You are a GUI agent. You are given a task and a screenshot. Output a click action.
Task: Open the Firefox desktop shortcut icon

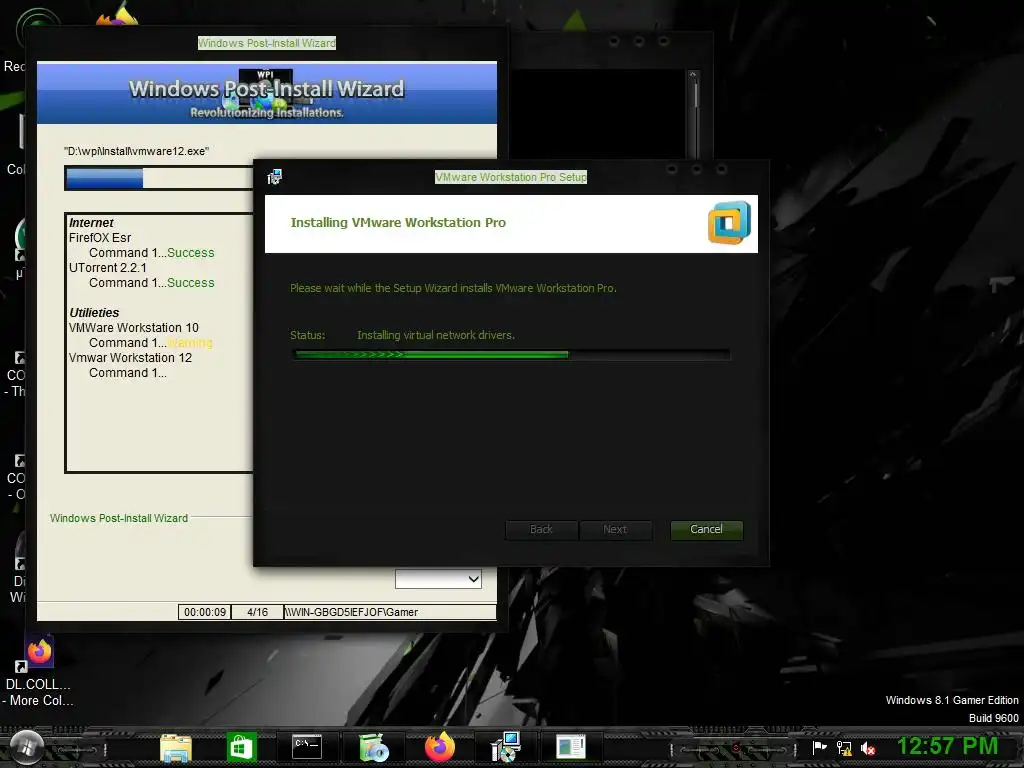point(39,651)
